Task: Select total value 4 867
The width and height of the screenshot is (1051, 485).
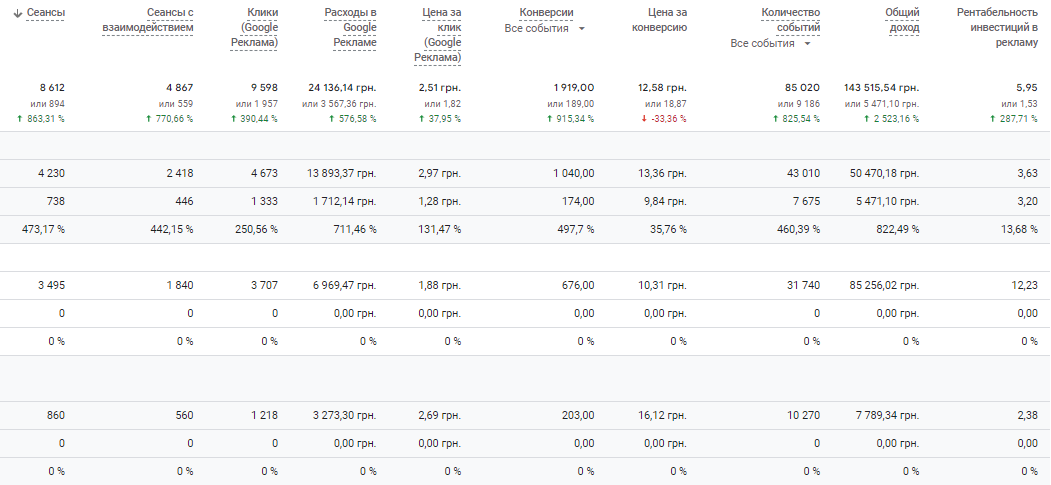Action: tap(180, 88)
